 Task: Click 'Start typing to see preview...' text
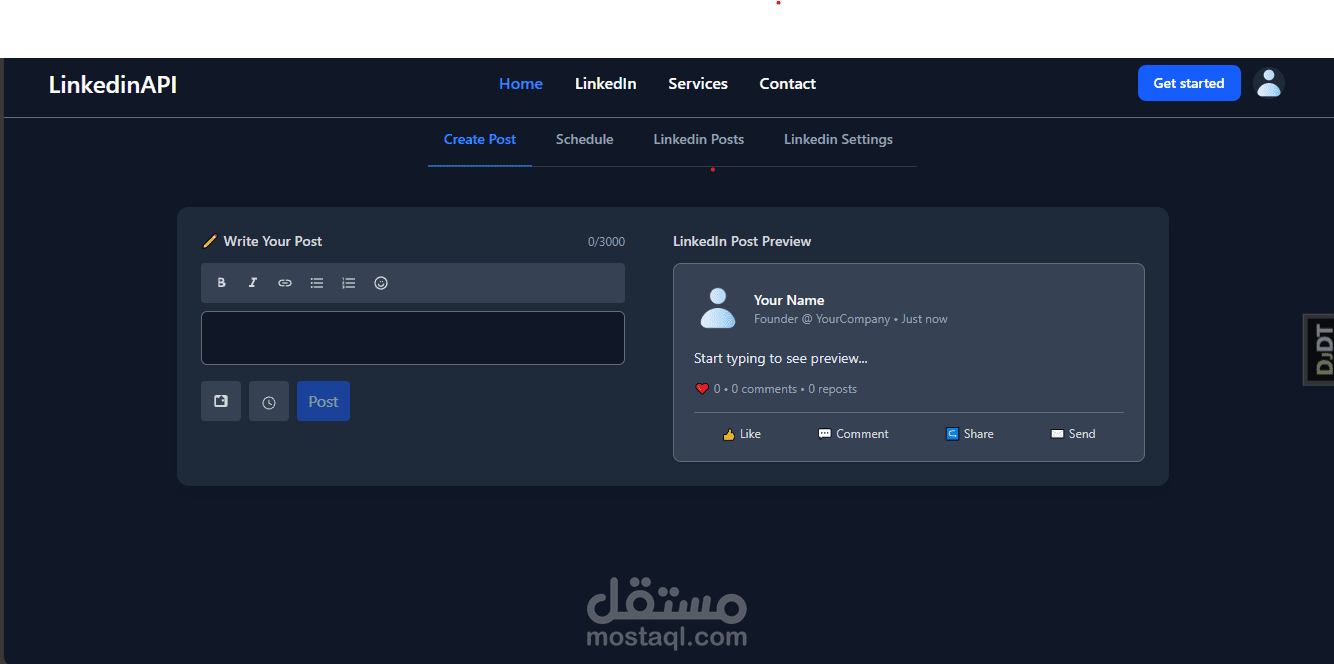[x=781, y=358]
